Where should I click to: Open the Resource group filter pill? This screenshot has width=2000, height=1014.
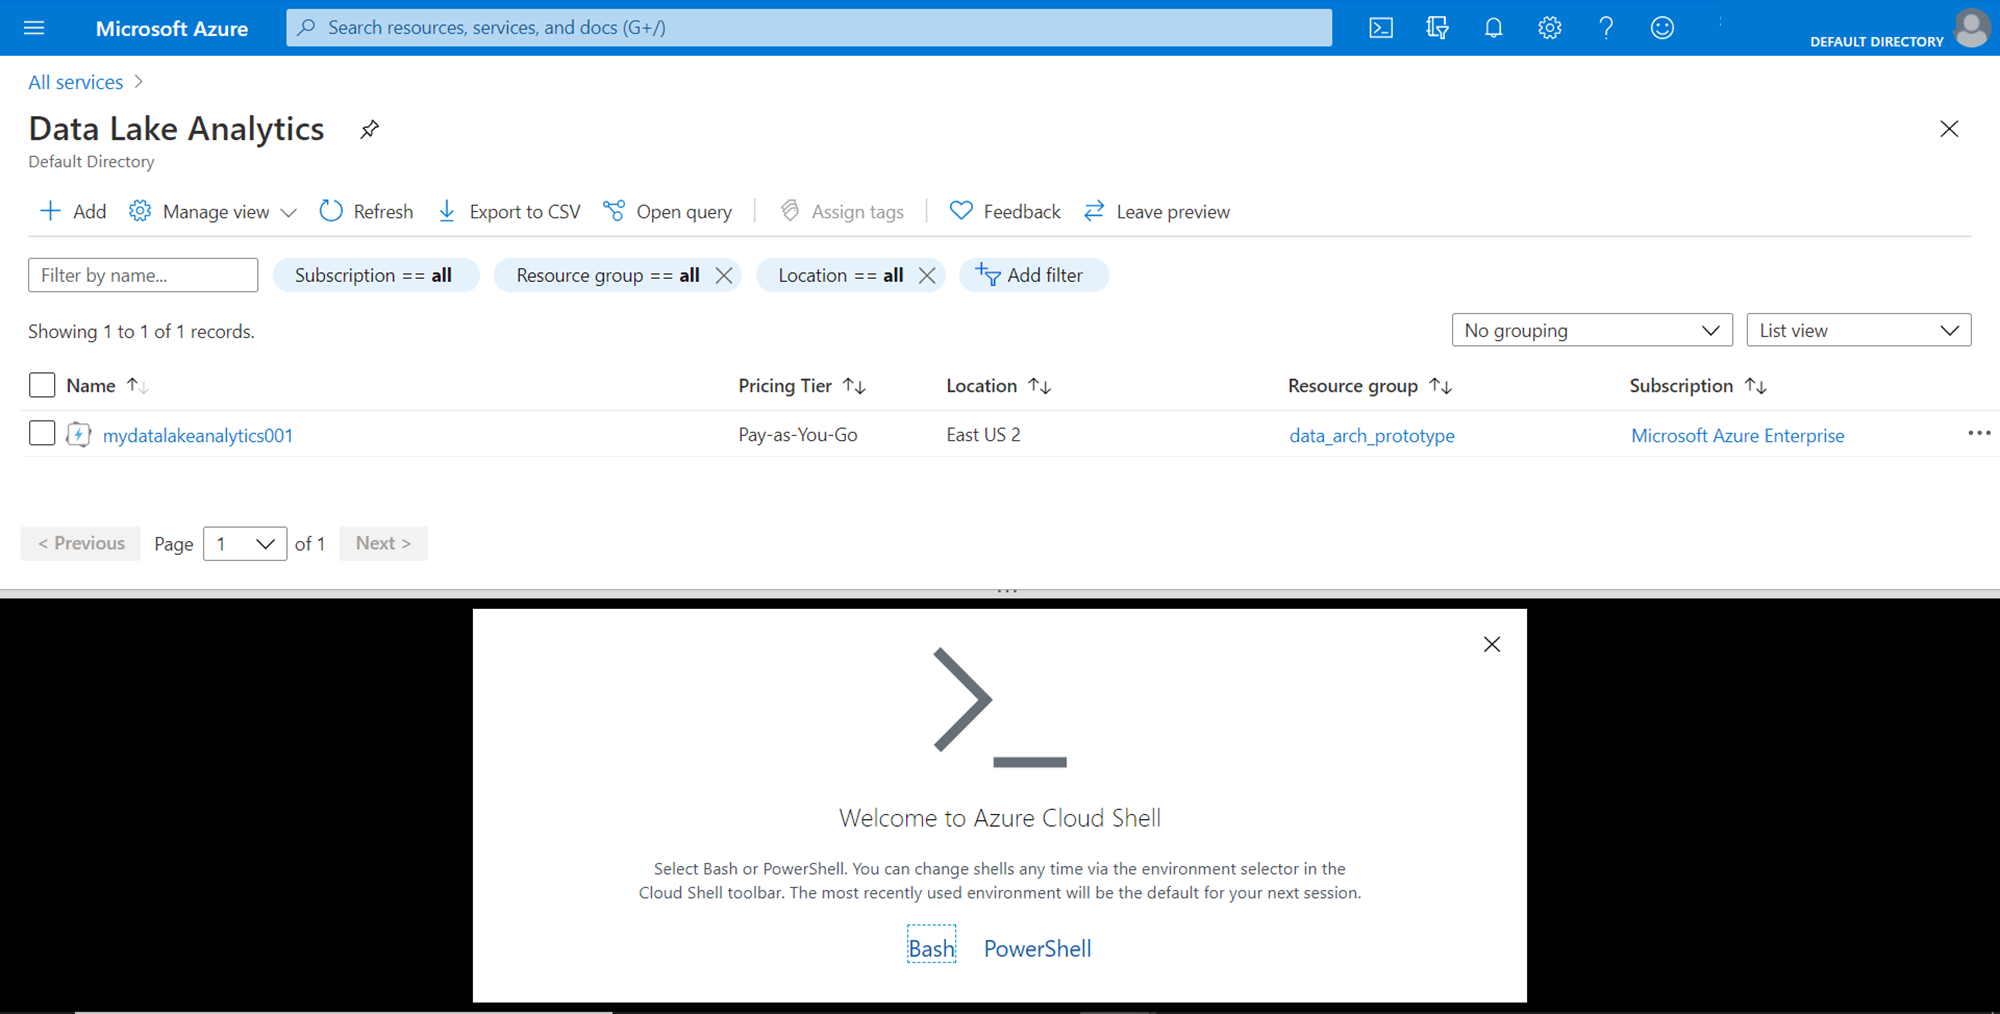607,275
